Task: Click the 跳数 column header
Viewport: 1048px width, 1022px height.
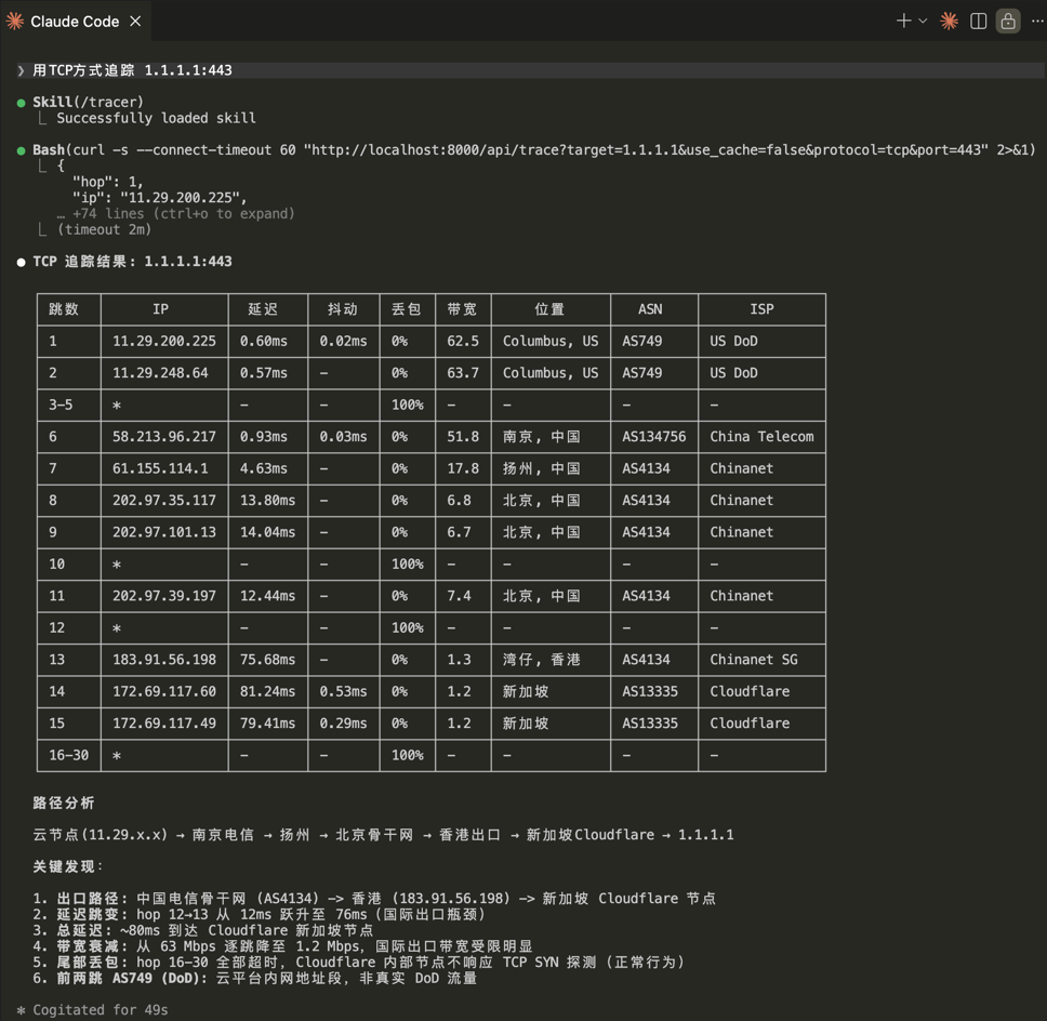Action: click(69, 309)
